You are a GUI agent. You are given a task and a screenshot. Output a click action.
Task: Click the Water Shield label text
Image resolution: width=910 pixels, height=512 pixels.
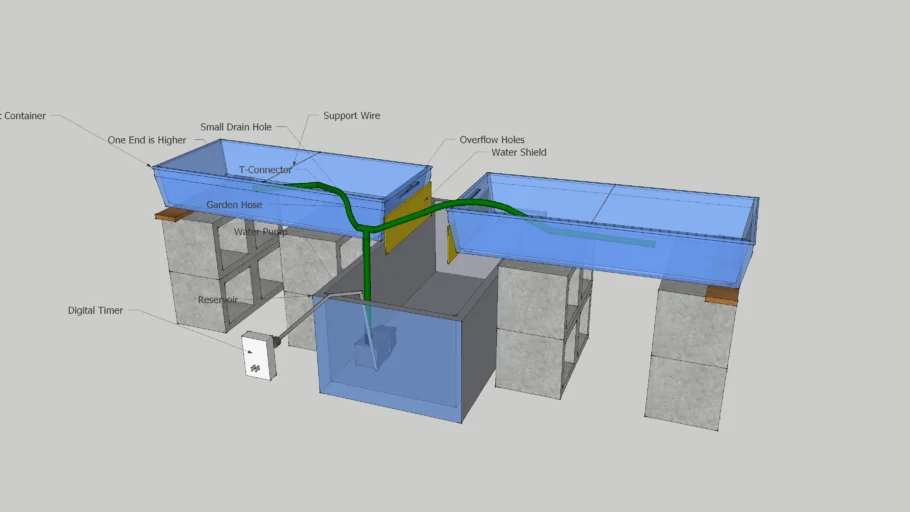point(518,153)
